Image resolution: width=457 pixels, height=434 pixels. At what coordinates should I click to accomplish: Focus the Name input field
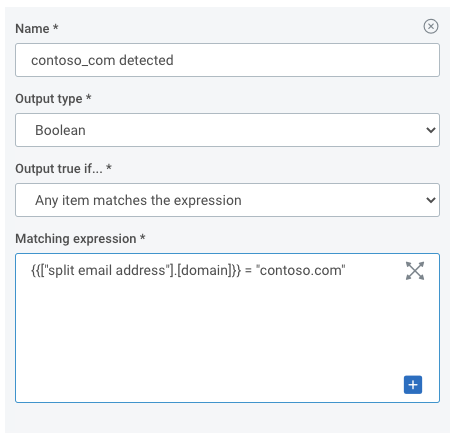227,60
